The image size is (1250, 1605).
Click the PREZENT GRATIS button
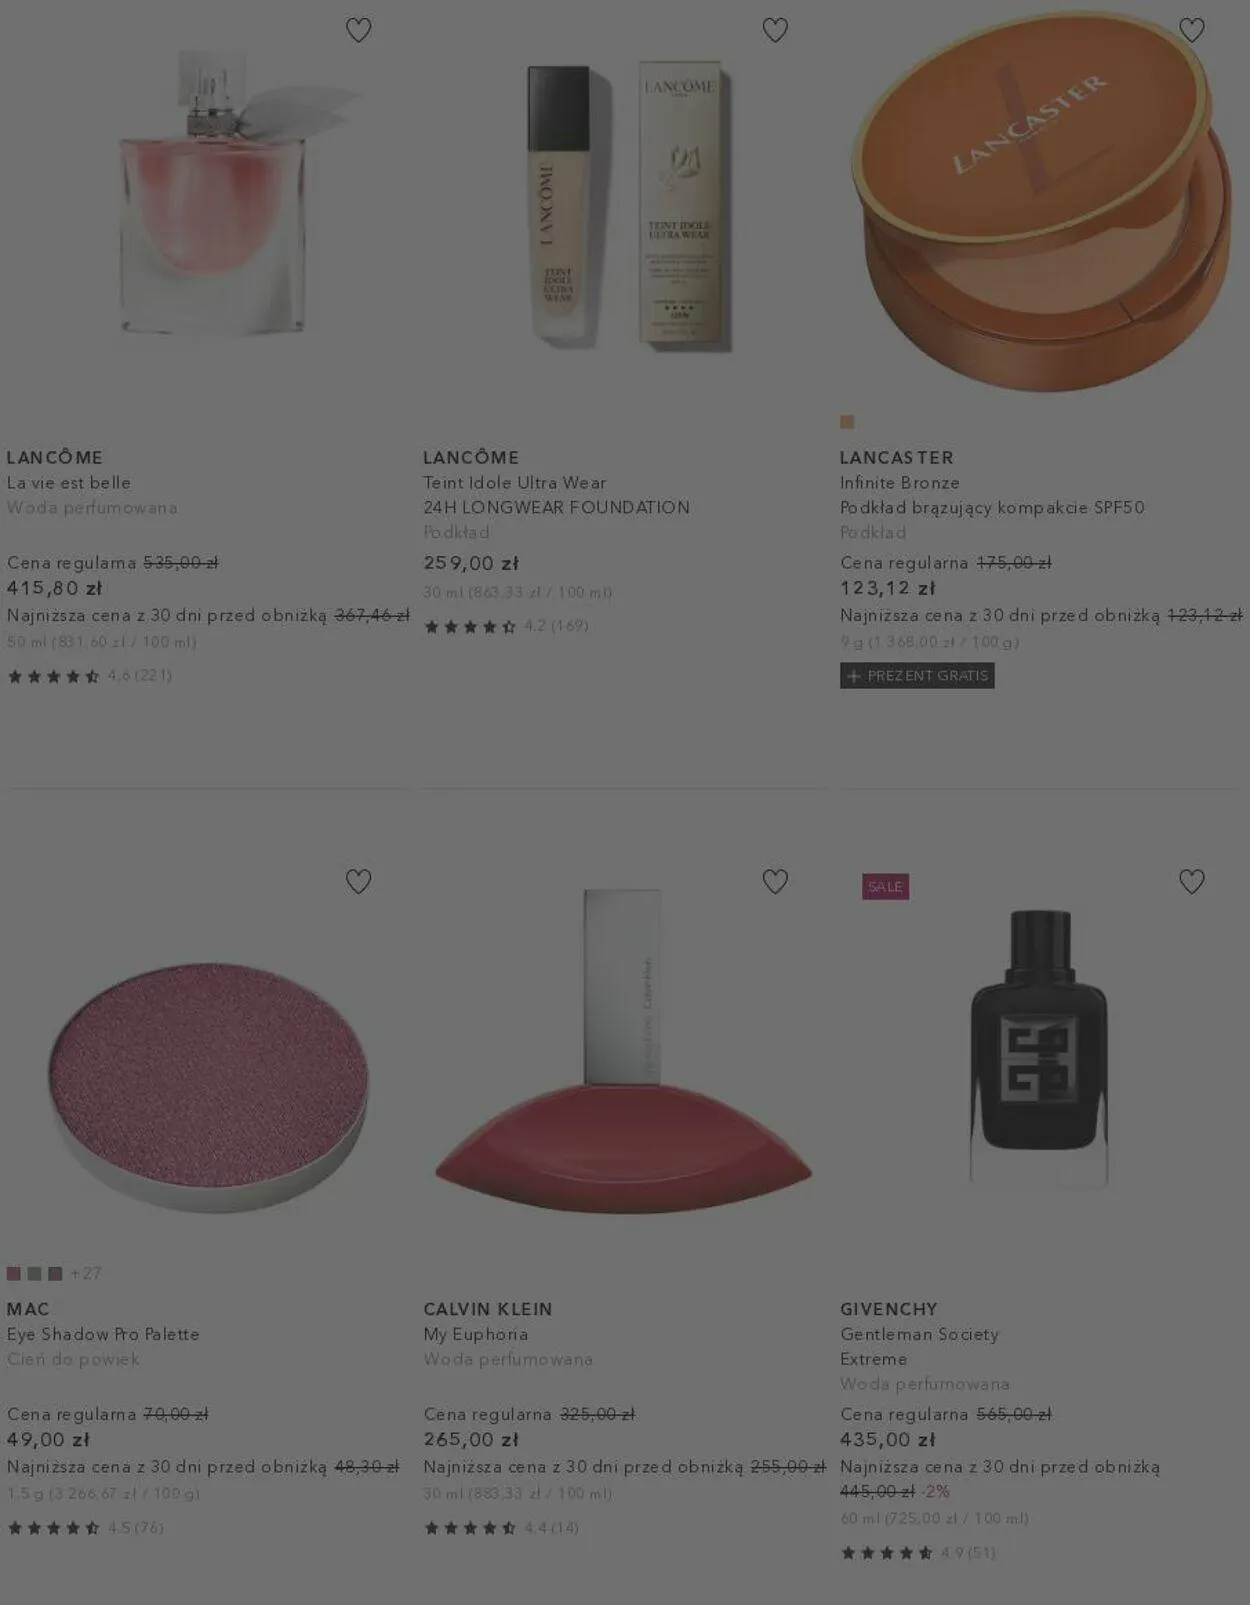[x=917, y=676]
